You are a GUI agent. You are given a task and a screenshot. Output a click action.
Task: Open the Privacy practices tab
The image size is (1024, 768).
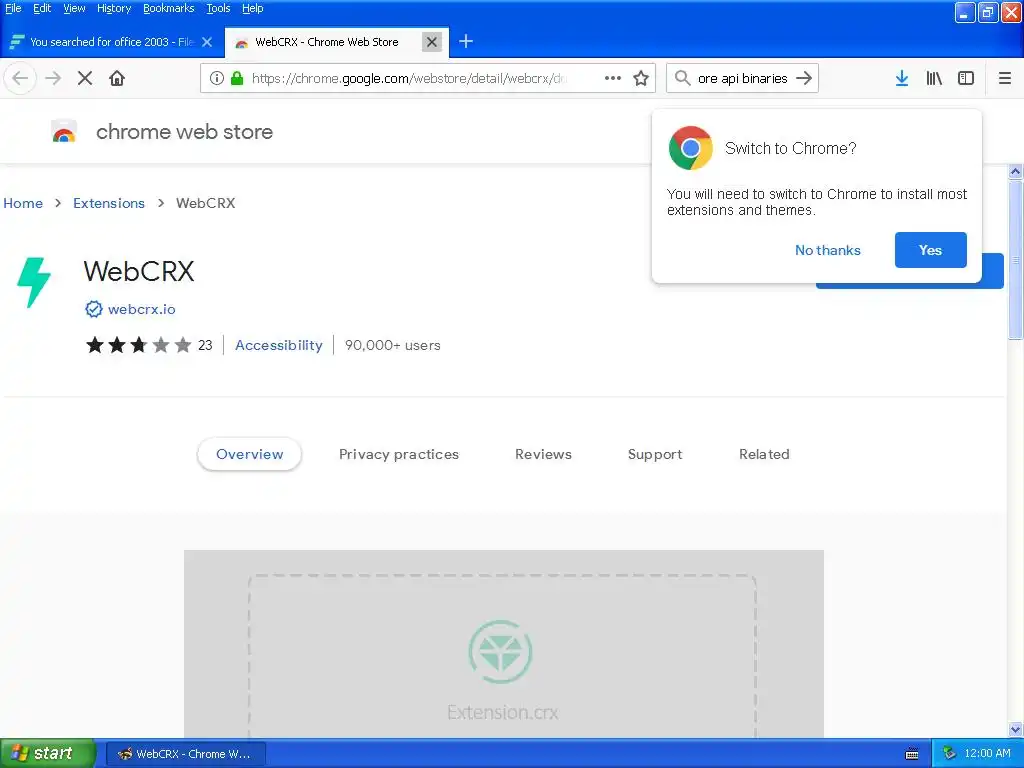[x=398, y=454]
